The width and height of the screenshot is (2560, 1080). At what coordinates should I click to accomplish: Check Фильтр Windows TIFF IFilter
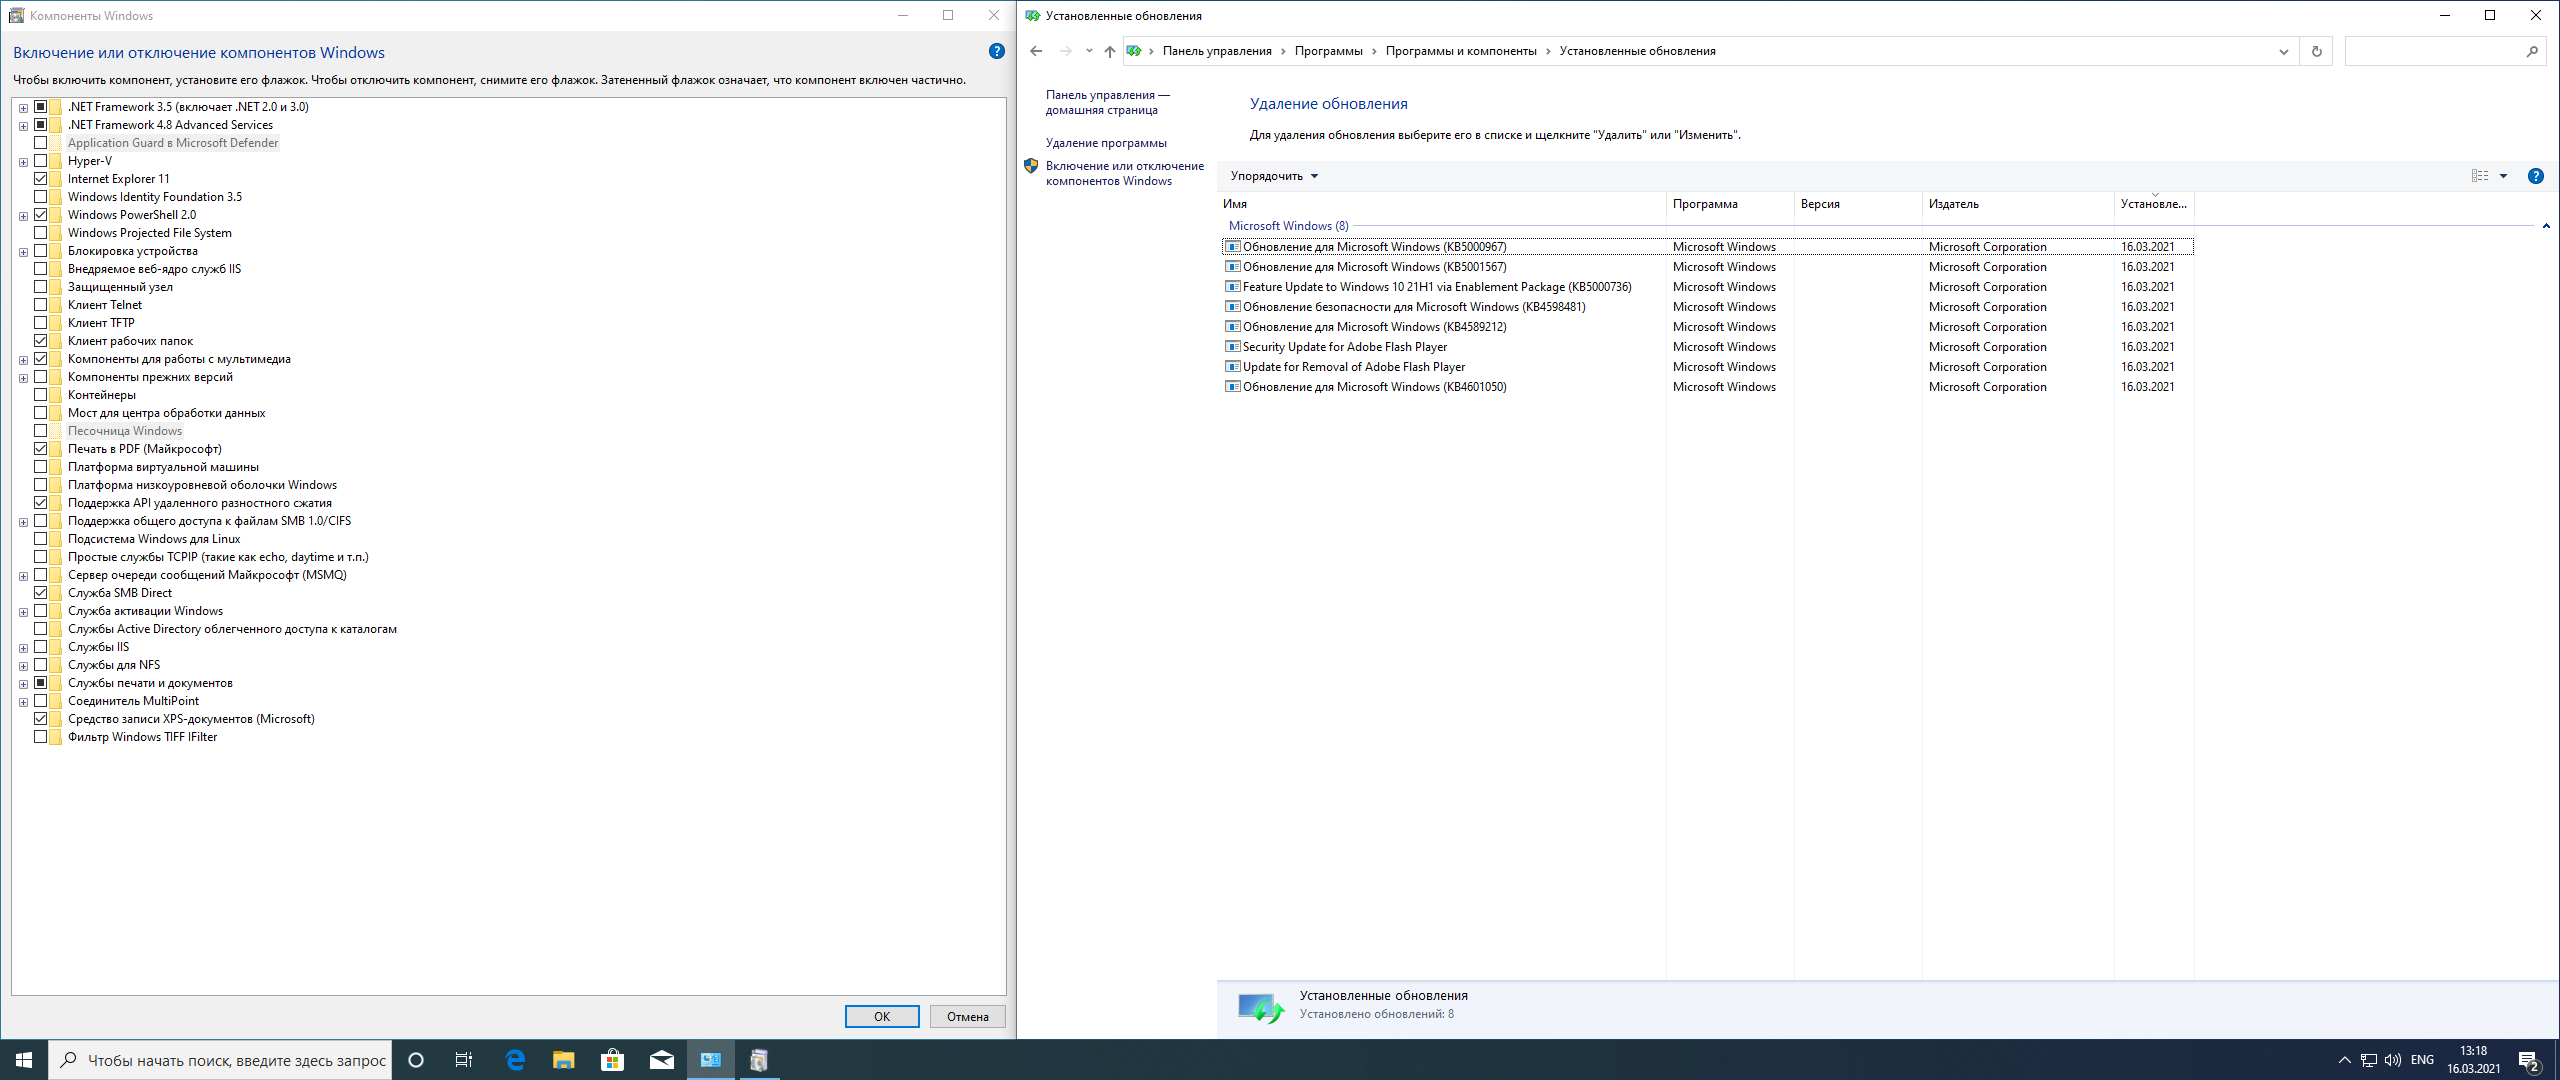[41, 737]
